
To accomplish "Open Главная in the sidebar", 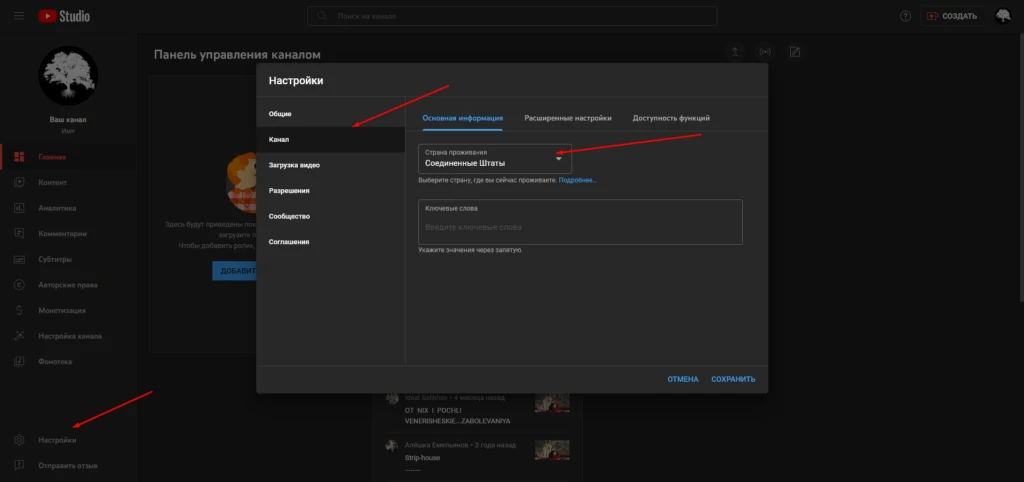I will pyautogui.click(x=52, y=157).
